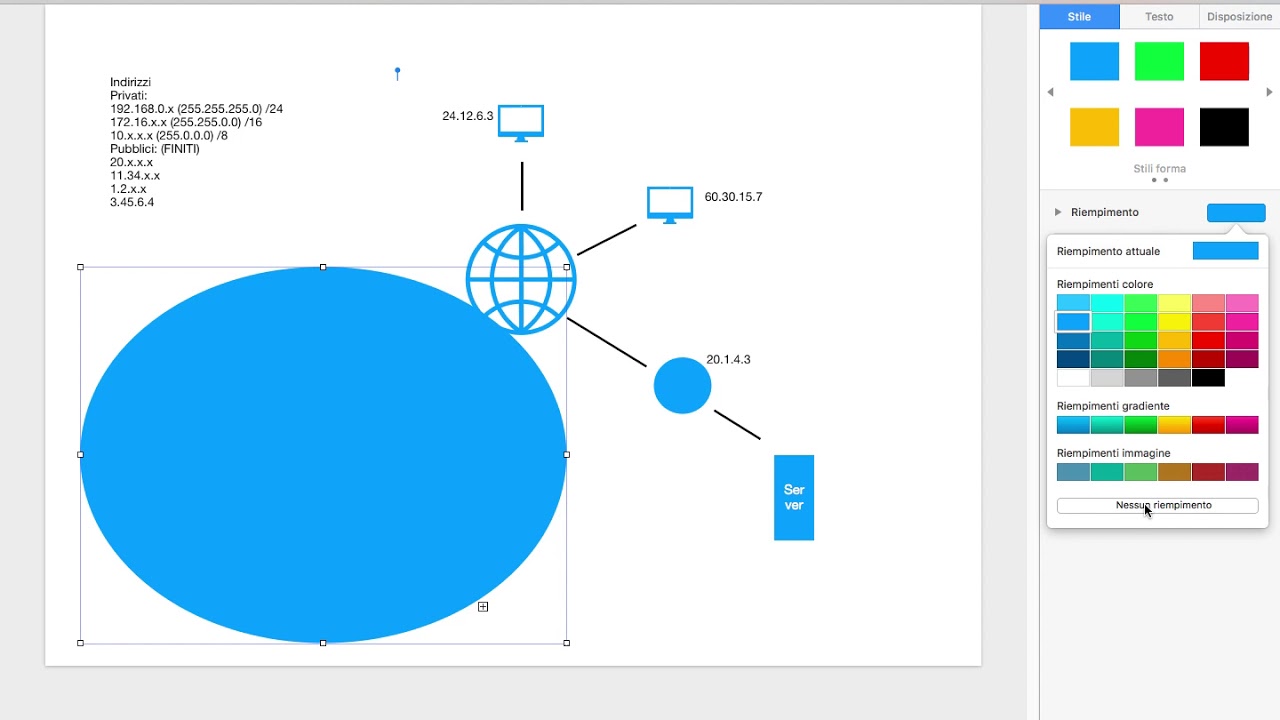Click the 'Pubblici: (FINITI)' text line

click(155, 149)
